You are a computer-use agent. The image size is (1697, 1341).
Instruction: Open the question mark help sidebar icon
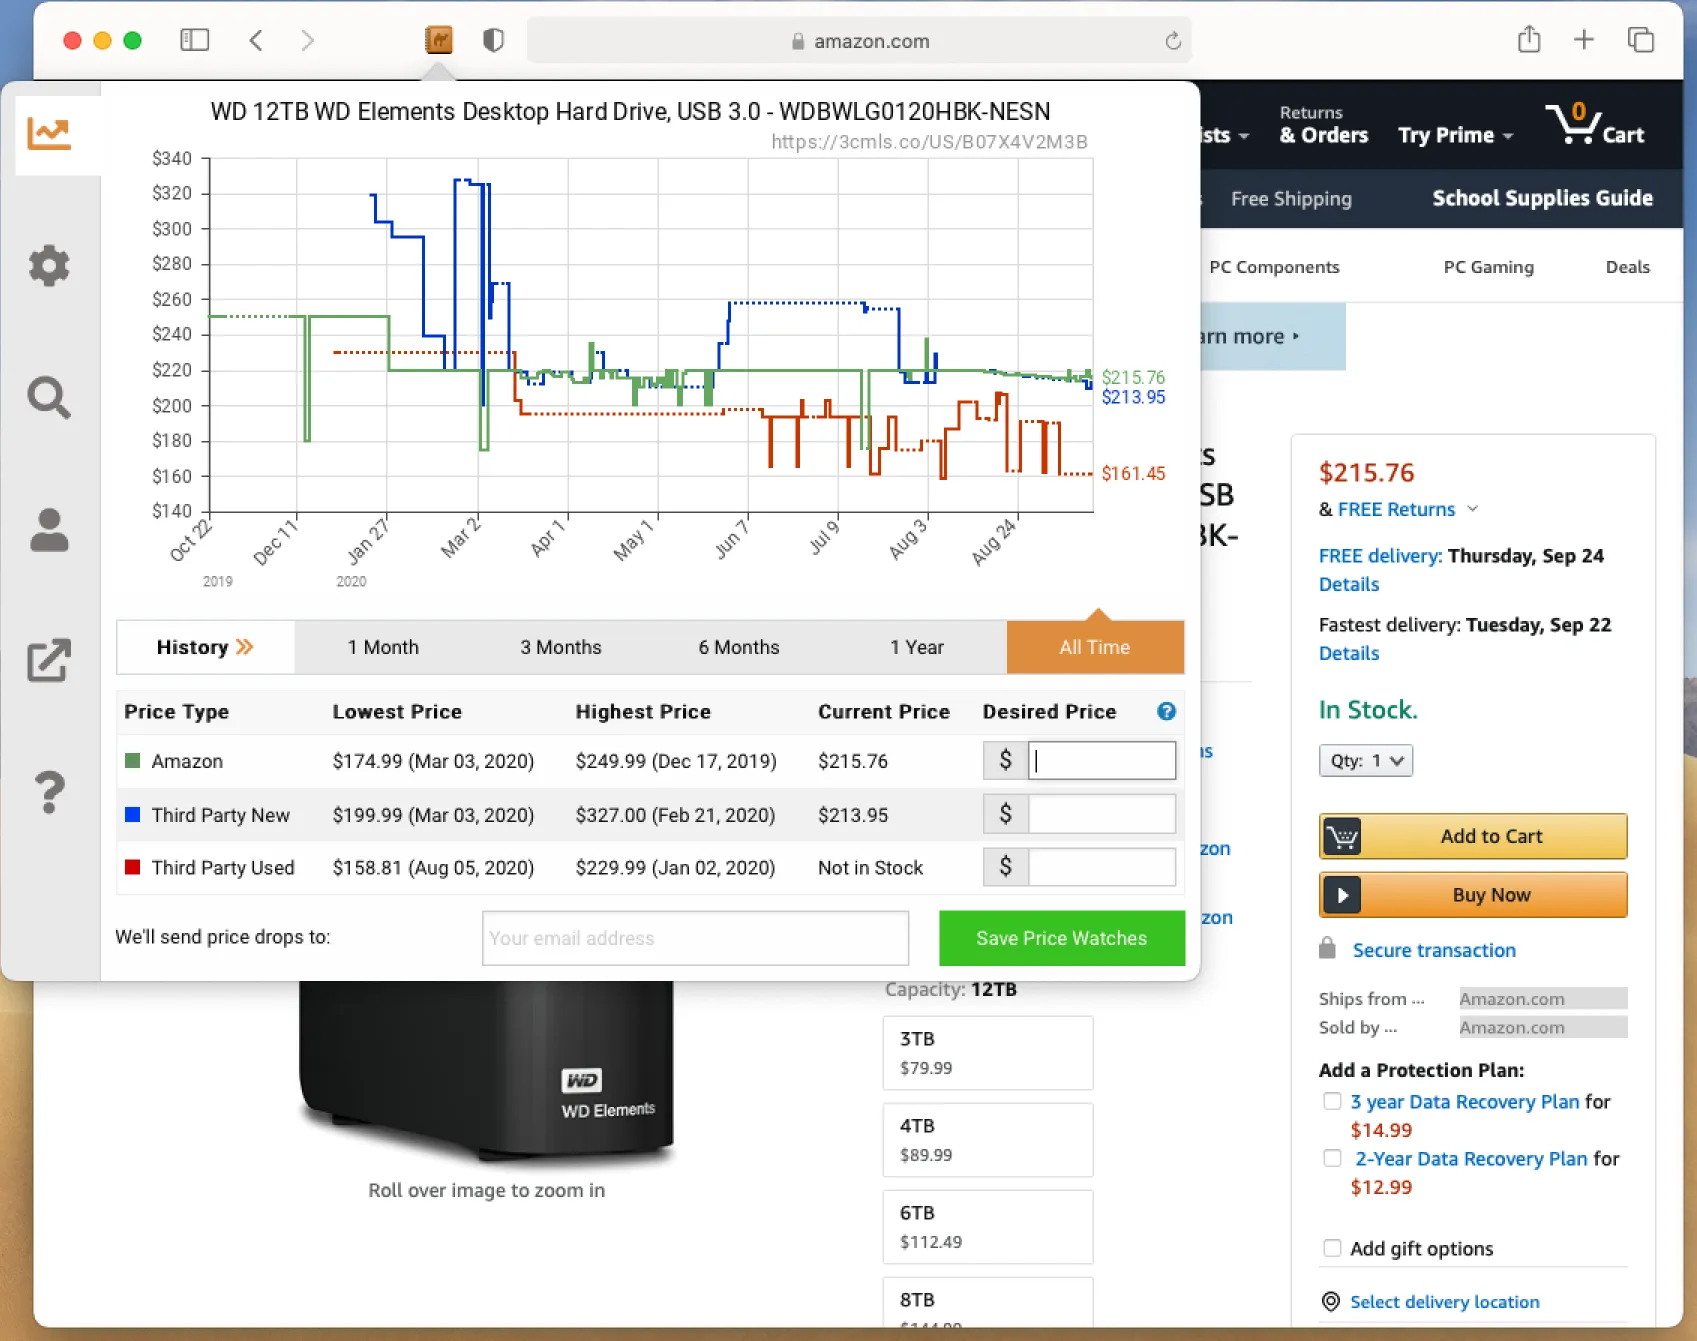49,793
